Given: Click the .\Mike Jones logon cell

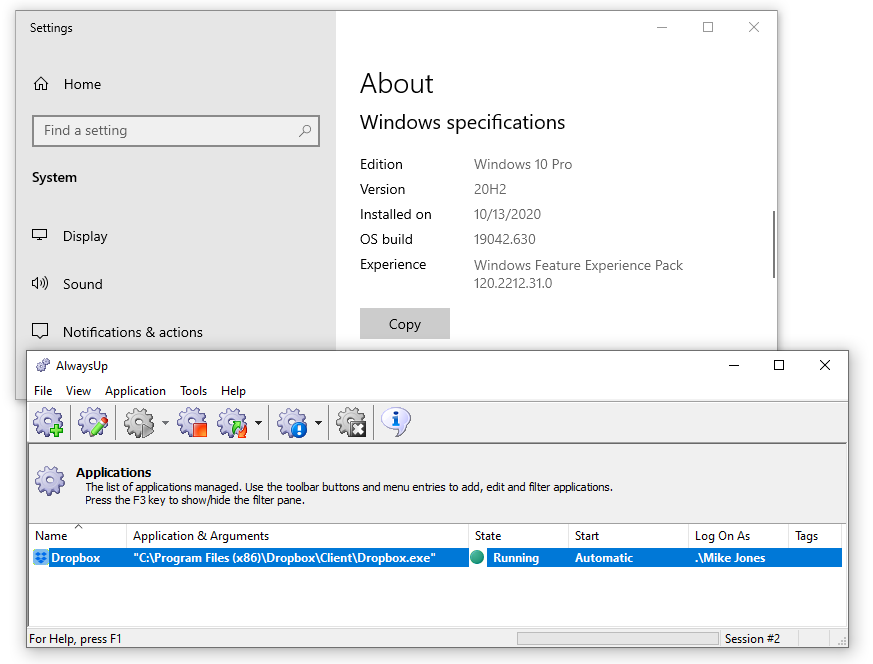Looking at the screenshot, I should tap(730, 558).
